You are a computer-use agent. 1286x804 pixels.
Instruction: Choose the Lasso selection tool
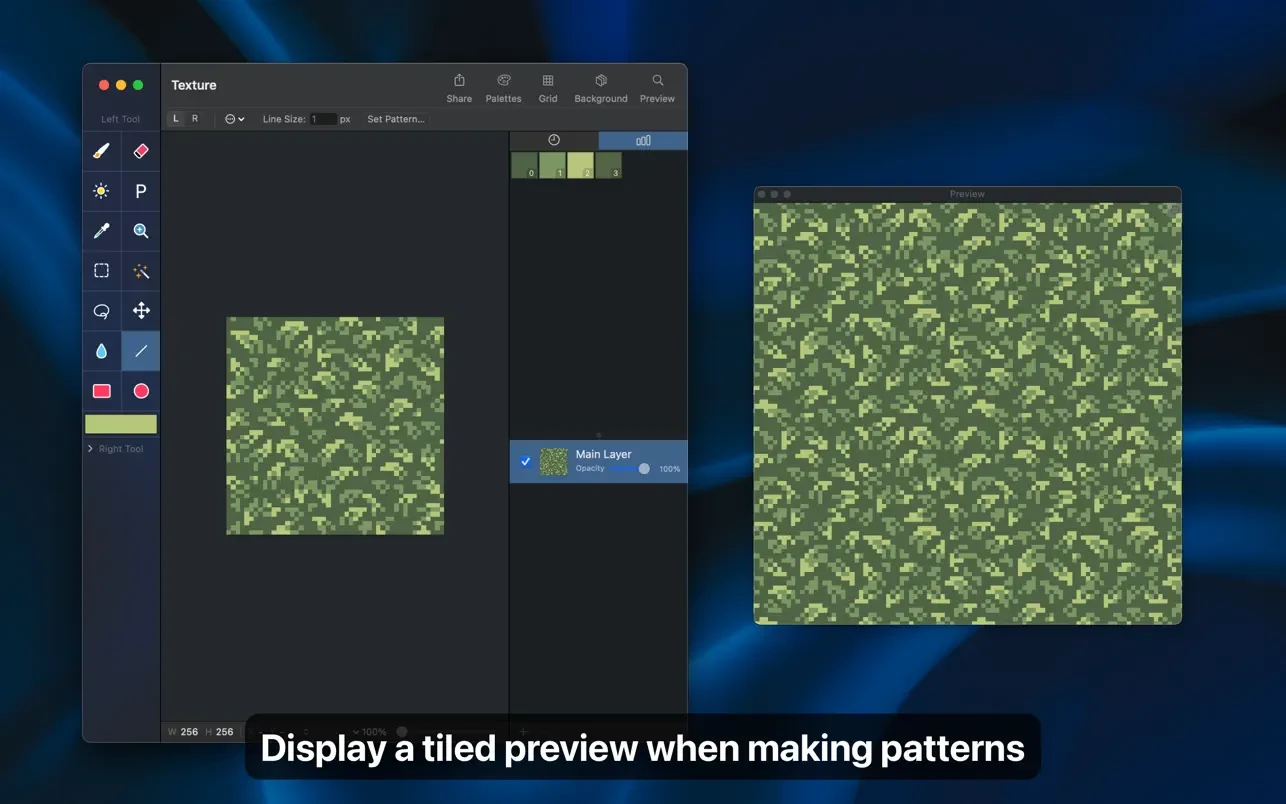pos(101,311)
